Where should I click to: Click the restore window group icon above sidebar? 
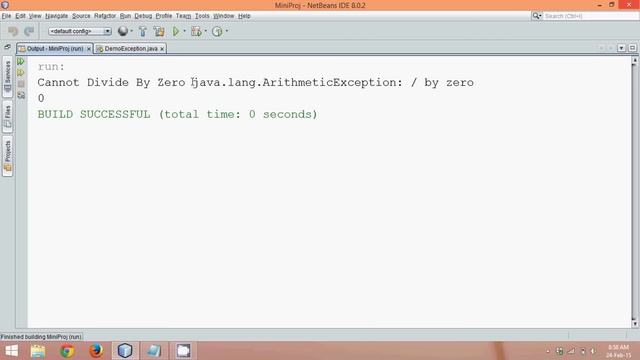7,47
